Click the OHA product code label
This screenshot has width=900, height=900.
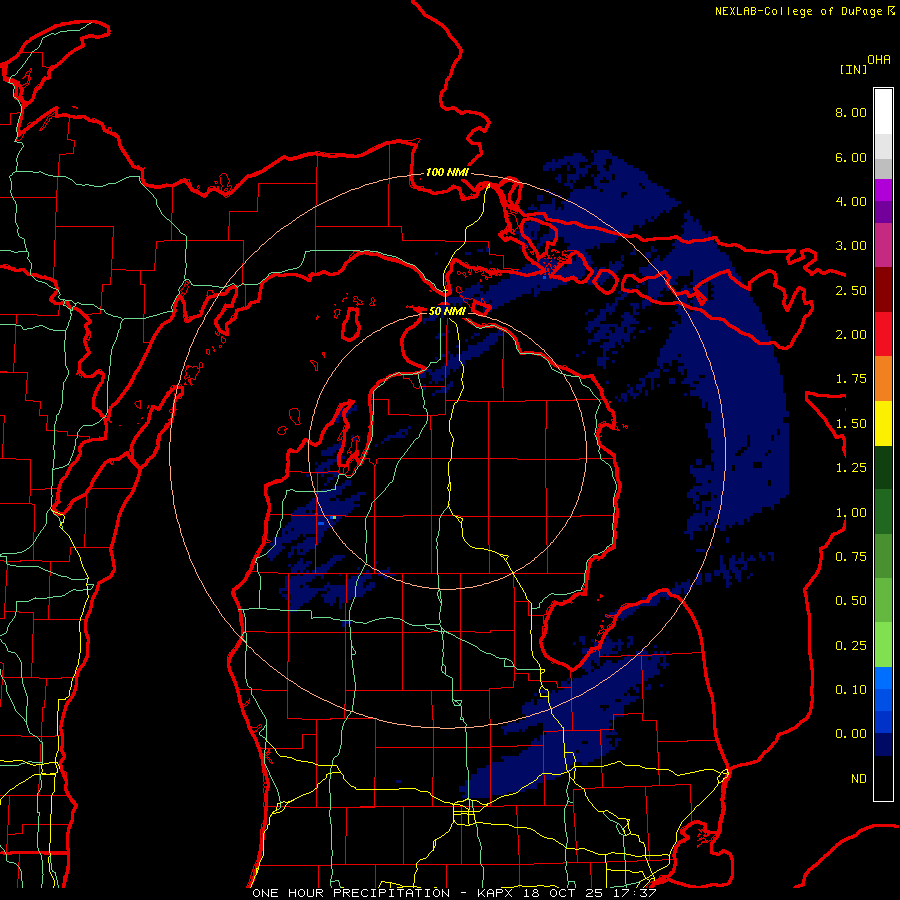(879, 60)
